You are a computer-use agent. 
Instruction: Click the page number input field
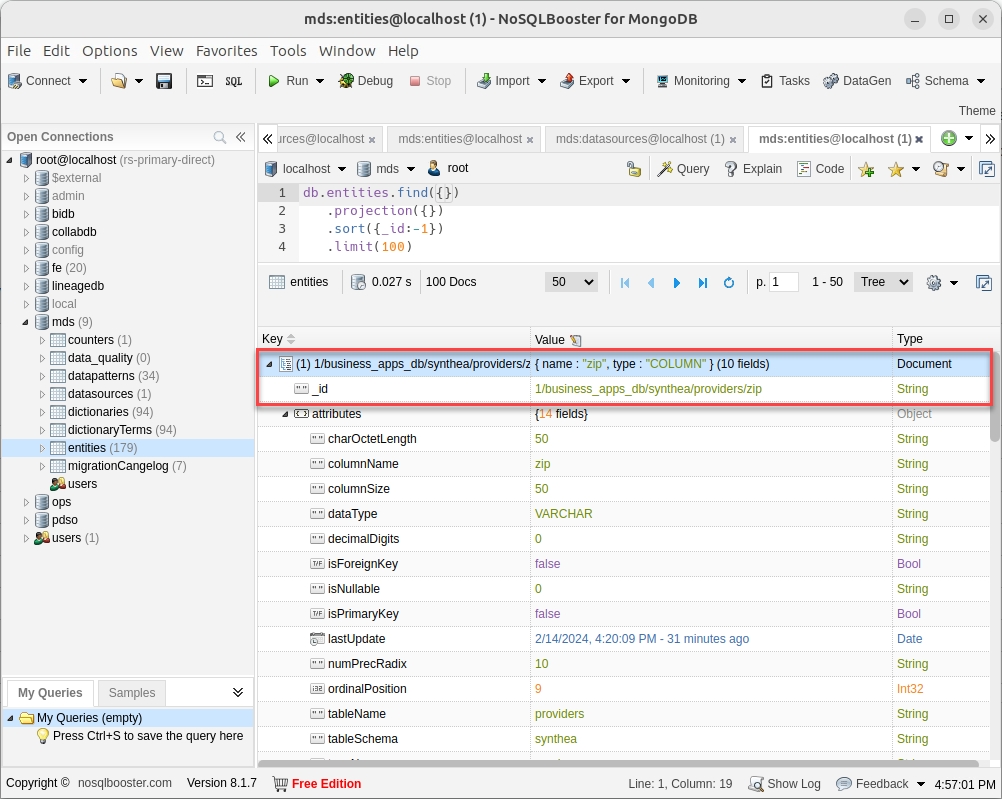783,282
